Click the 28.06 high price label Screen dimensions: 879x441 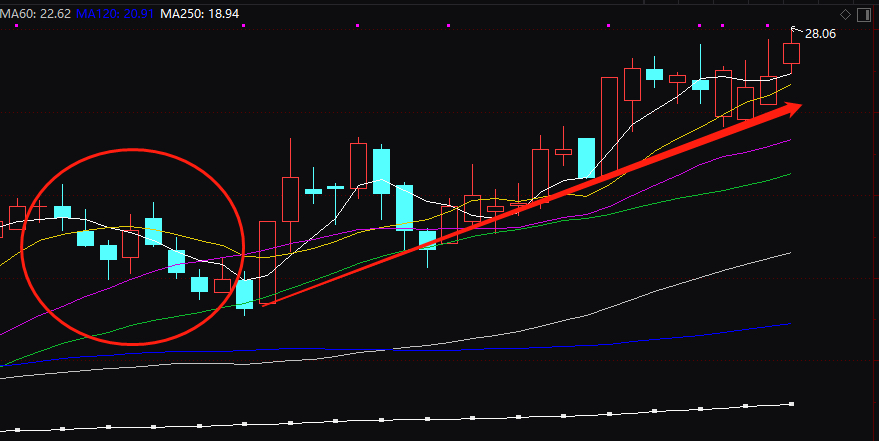click(820, 34)
